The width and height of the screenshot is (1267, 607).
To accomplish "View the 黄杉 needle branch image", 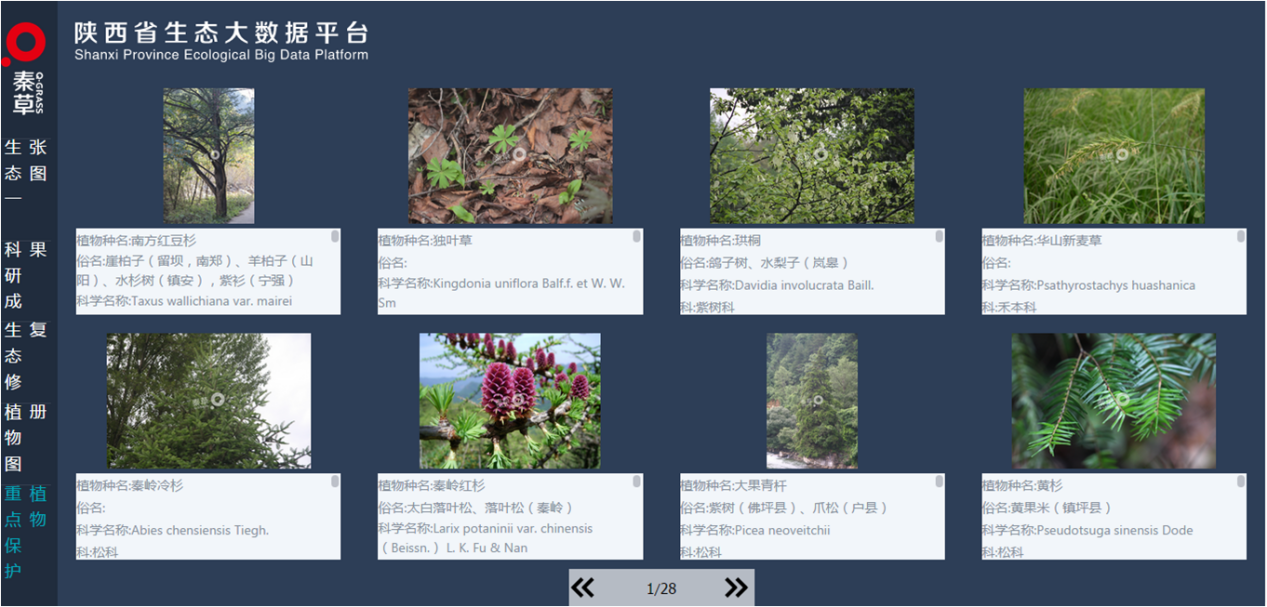I will pos(1114,401).
